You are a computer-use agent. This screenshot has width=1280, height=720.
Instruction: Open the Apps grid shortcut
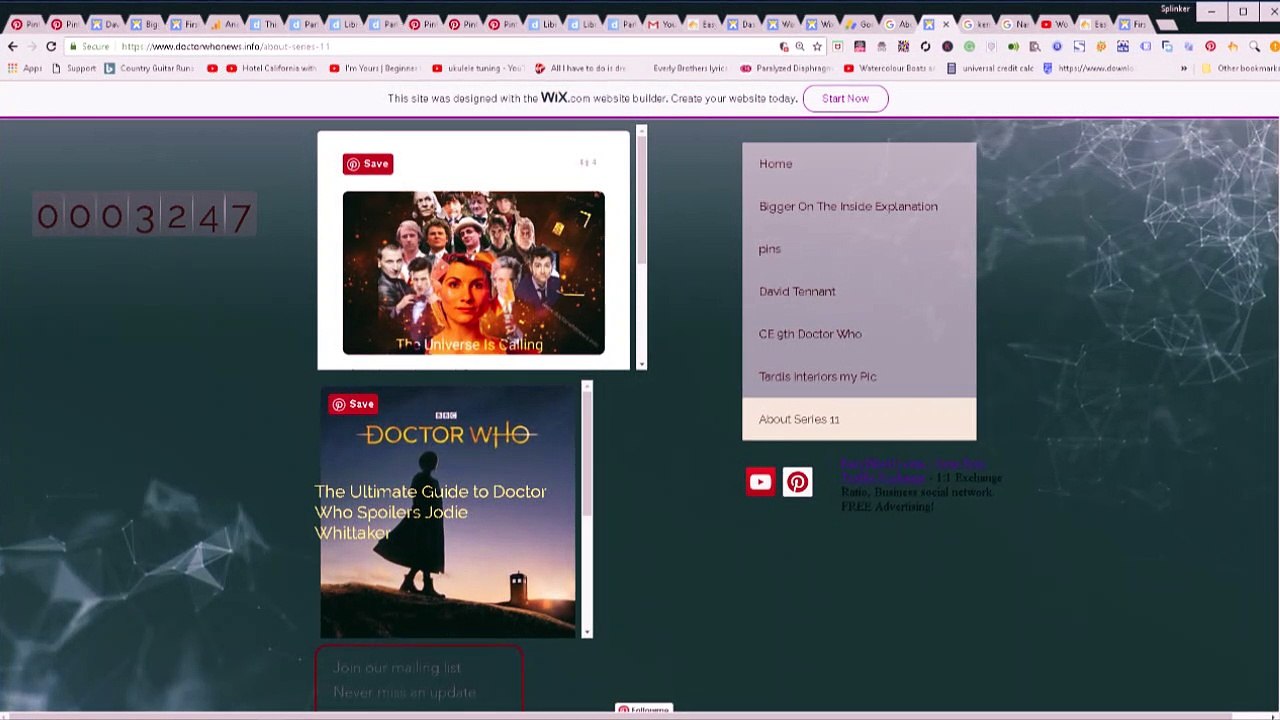point(25,68)
